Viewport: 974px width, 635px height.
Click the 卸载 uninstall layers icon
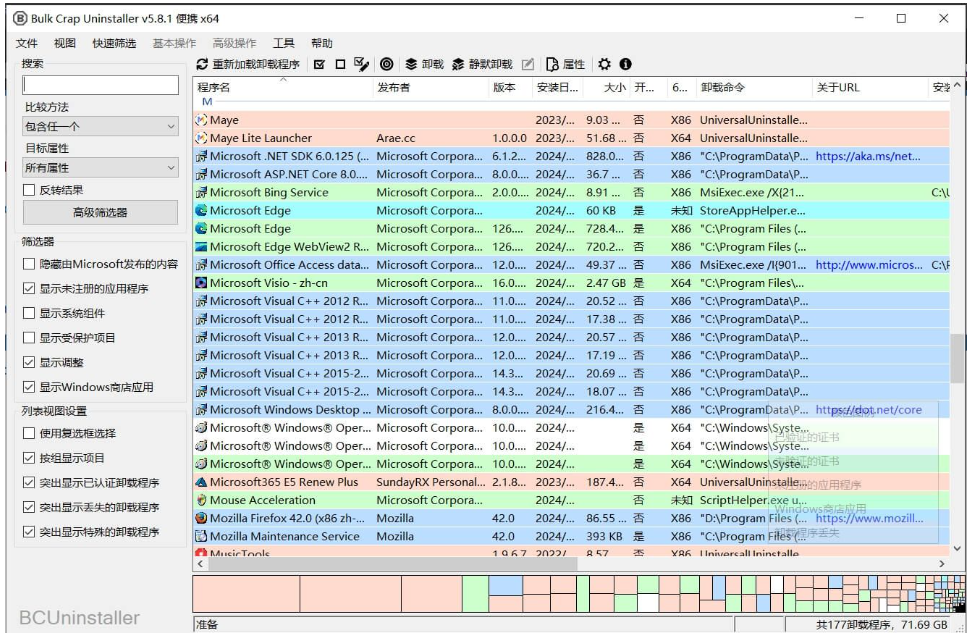[x=411, y=64]
